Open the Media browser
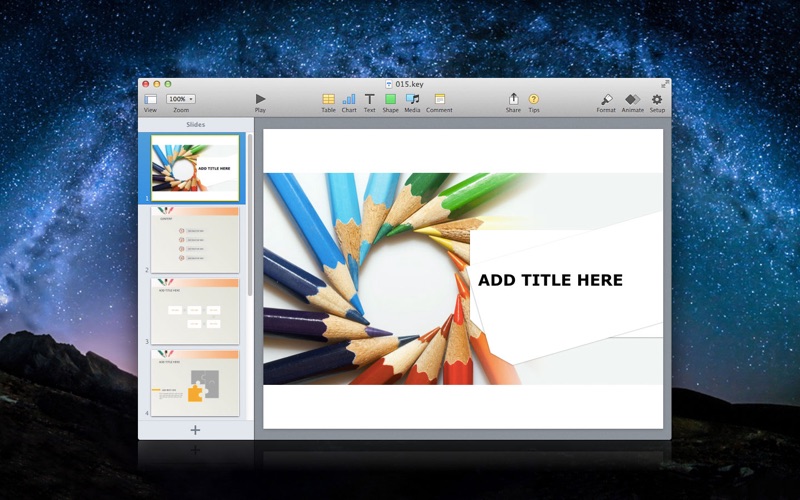800x500 pixels. click(412, 100)
